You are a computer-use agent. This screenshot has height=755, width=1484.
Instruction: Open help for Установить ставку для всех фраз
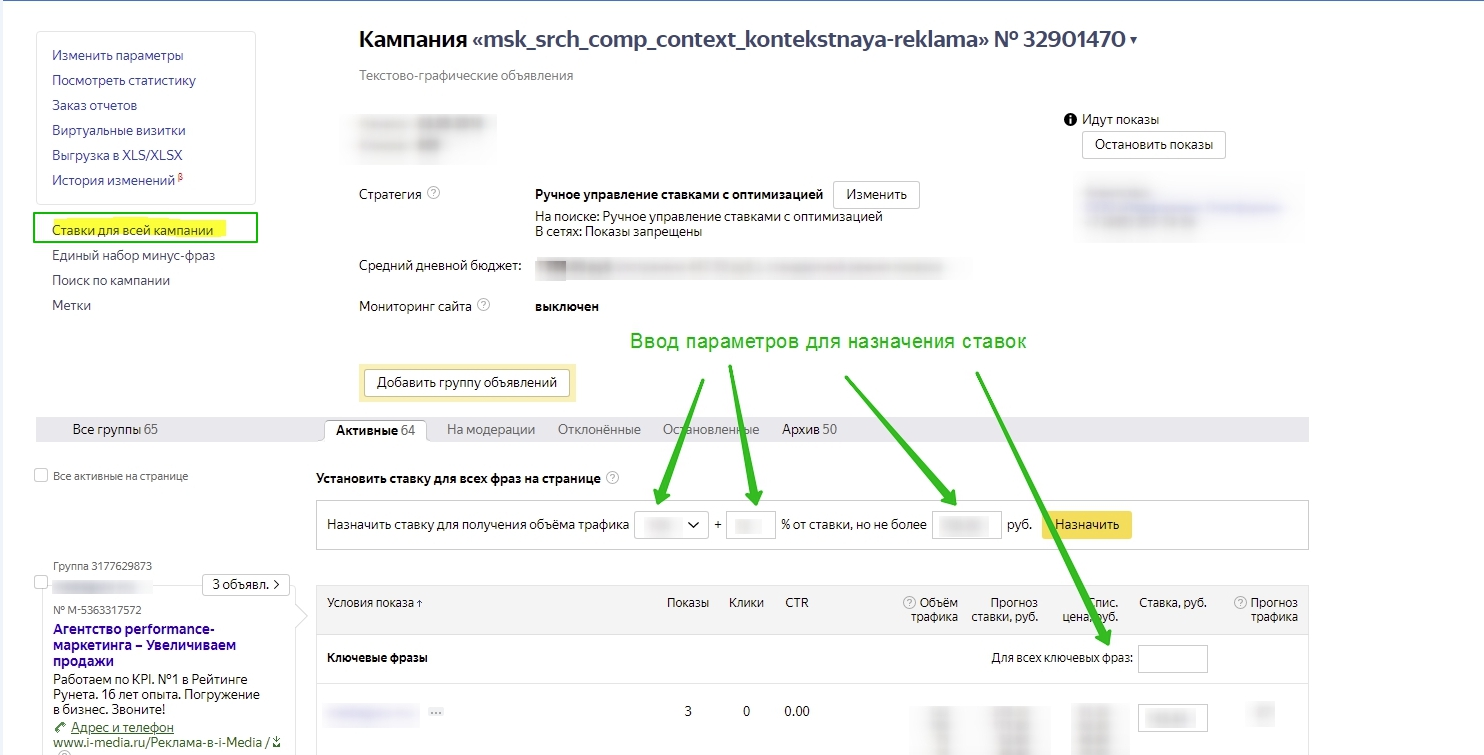pos(612,478)
